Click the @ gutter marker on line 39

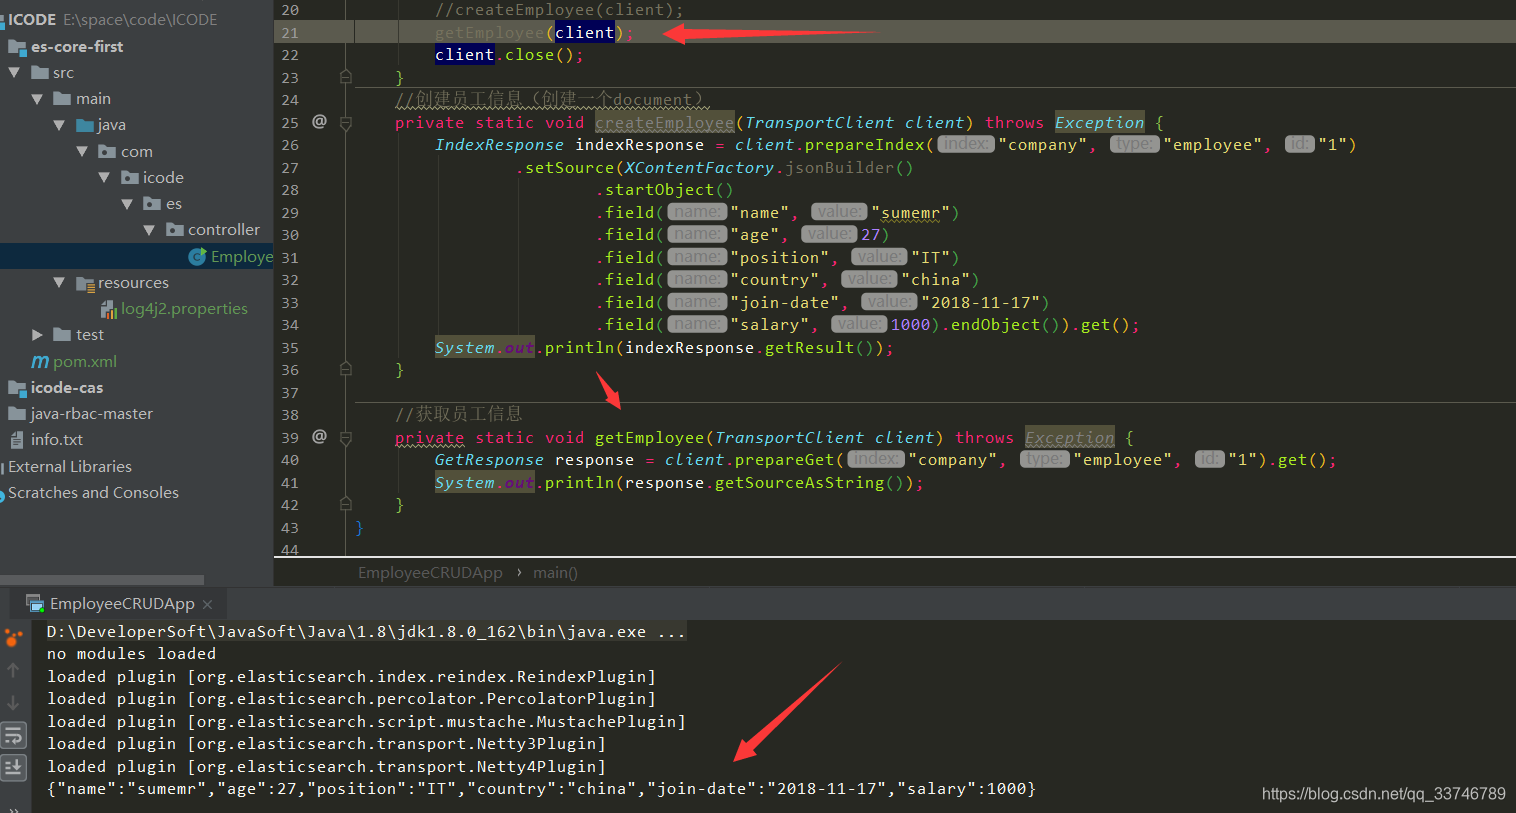(x=320, y=436)
